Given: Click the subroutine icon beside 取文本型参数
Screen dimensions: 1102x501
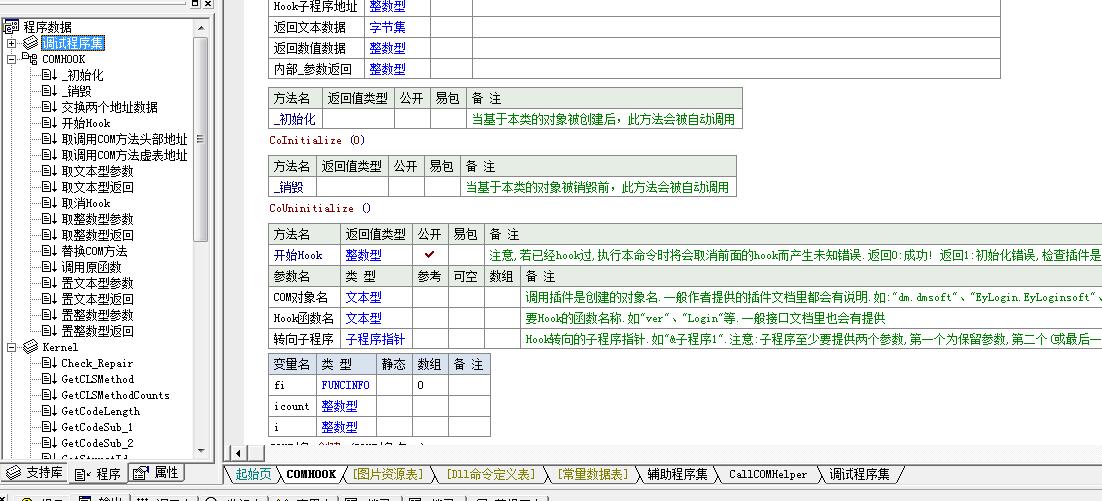Looking at the screenshot, I should pyautogui.click(x=49, y=171).
